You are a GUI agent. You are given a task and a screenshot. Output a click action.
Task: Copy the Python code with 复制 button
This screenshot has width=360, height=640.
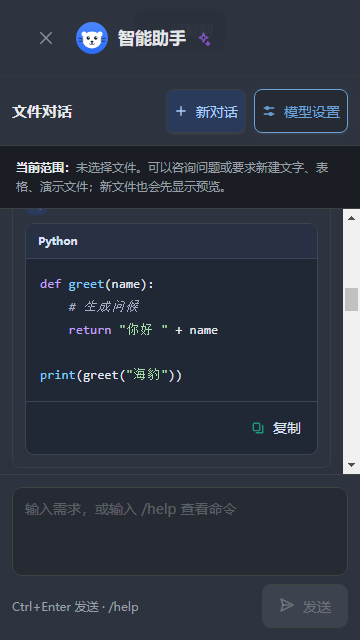(276, 428)
